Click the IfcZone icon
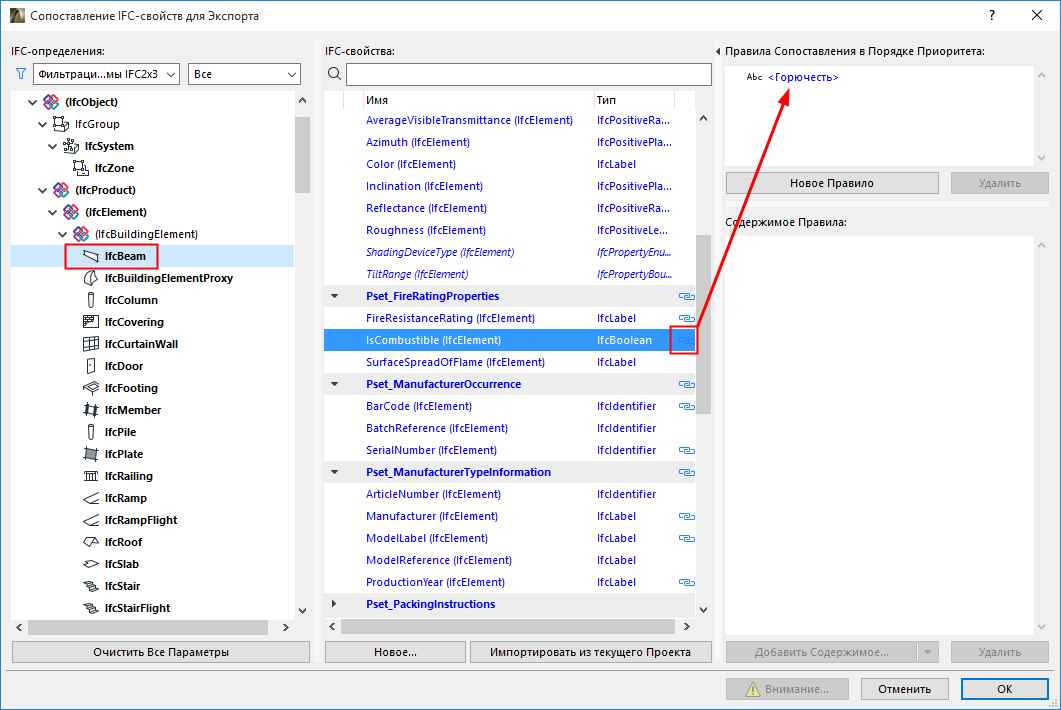Screen dimensions: 1061x710 click(81, 168)
